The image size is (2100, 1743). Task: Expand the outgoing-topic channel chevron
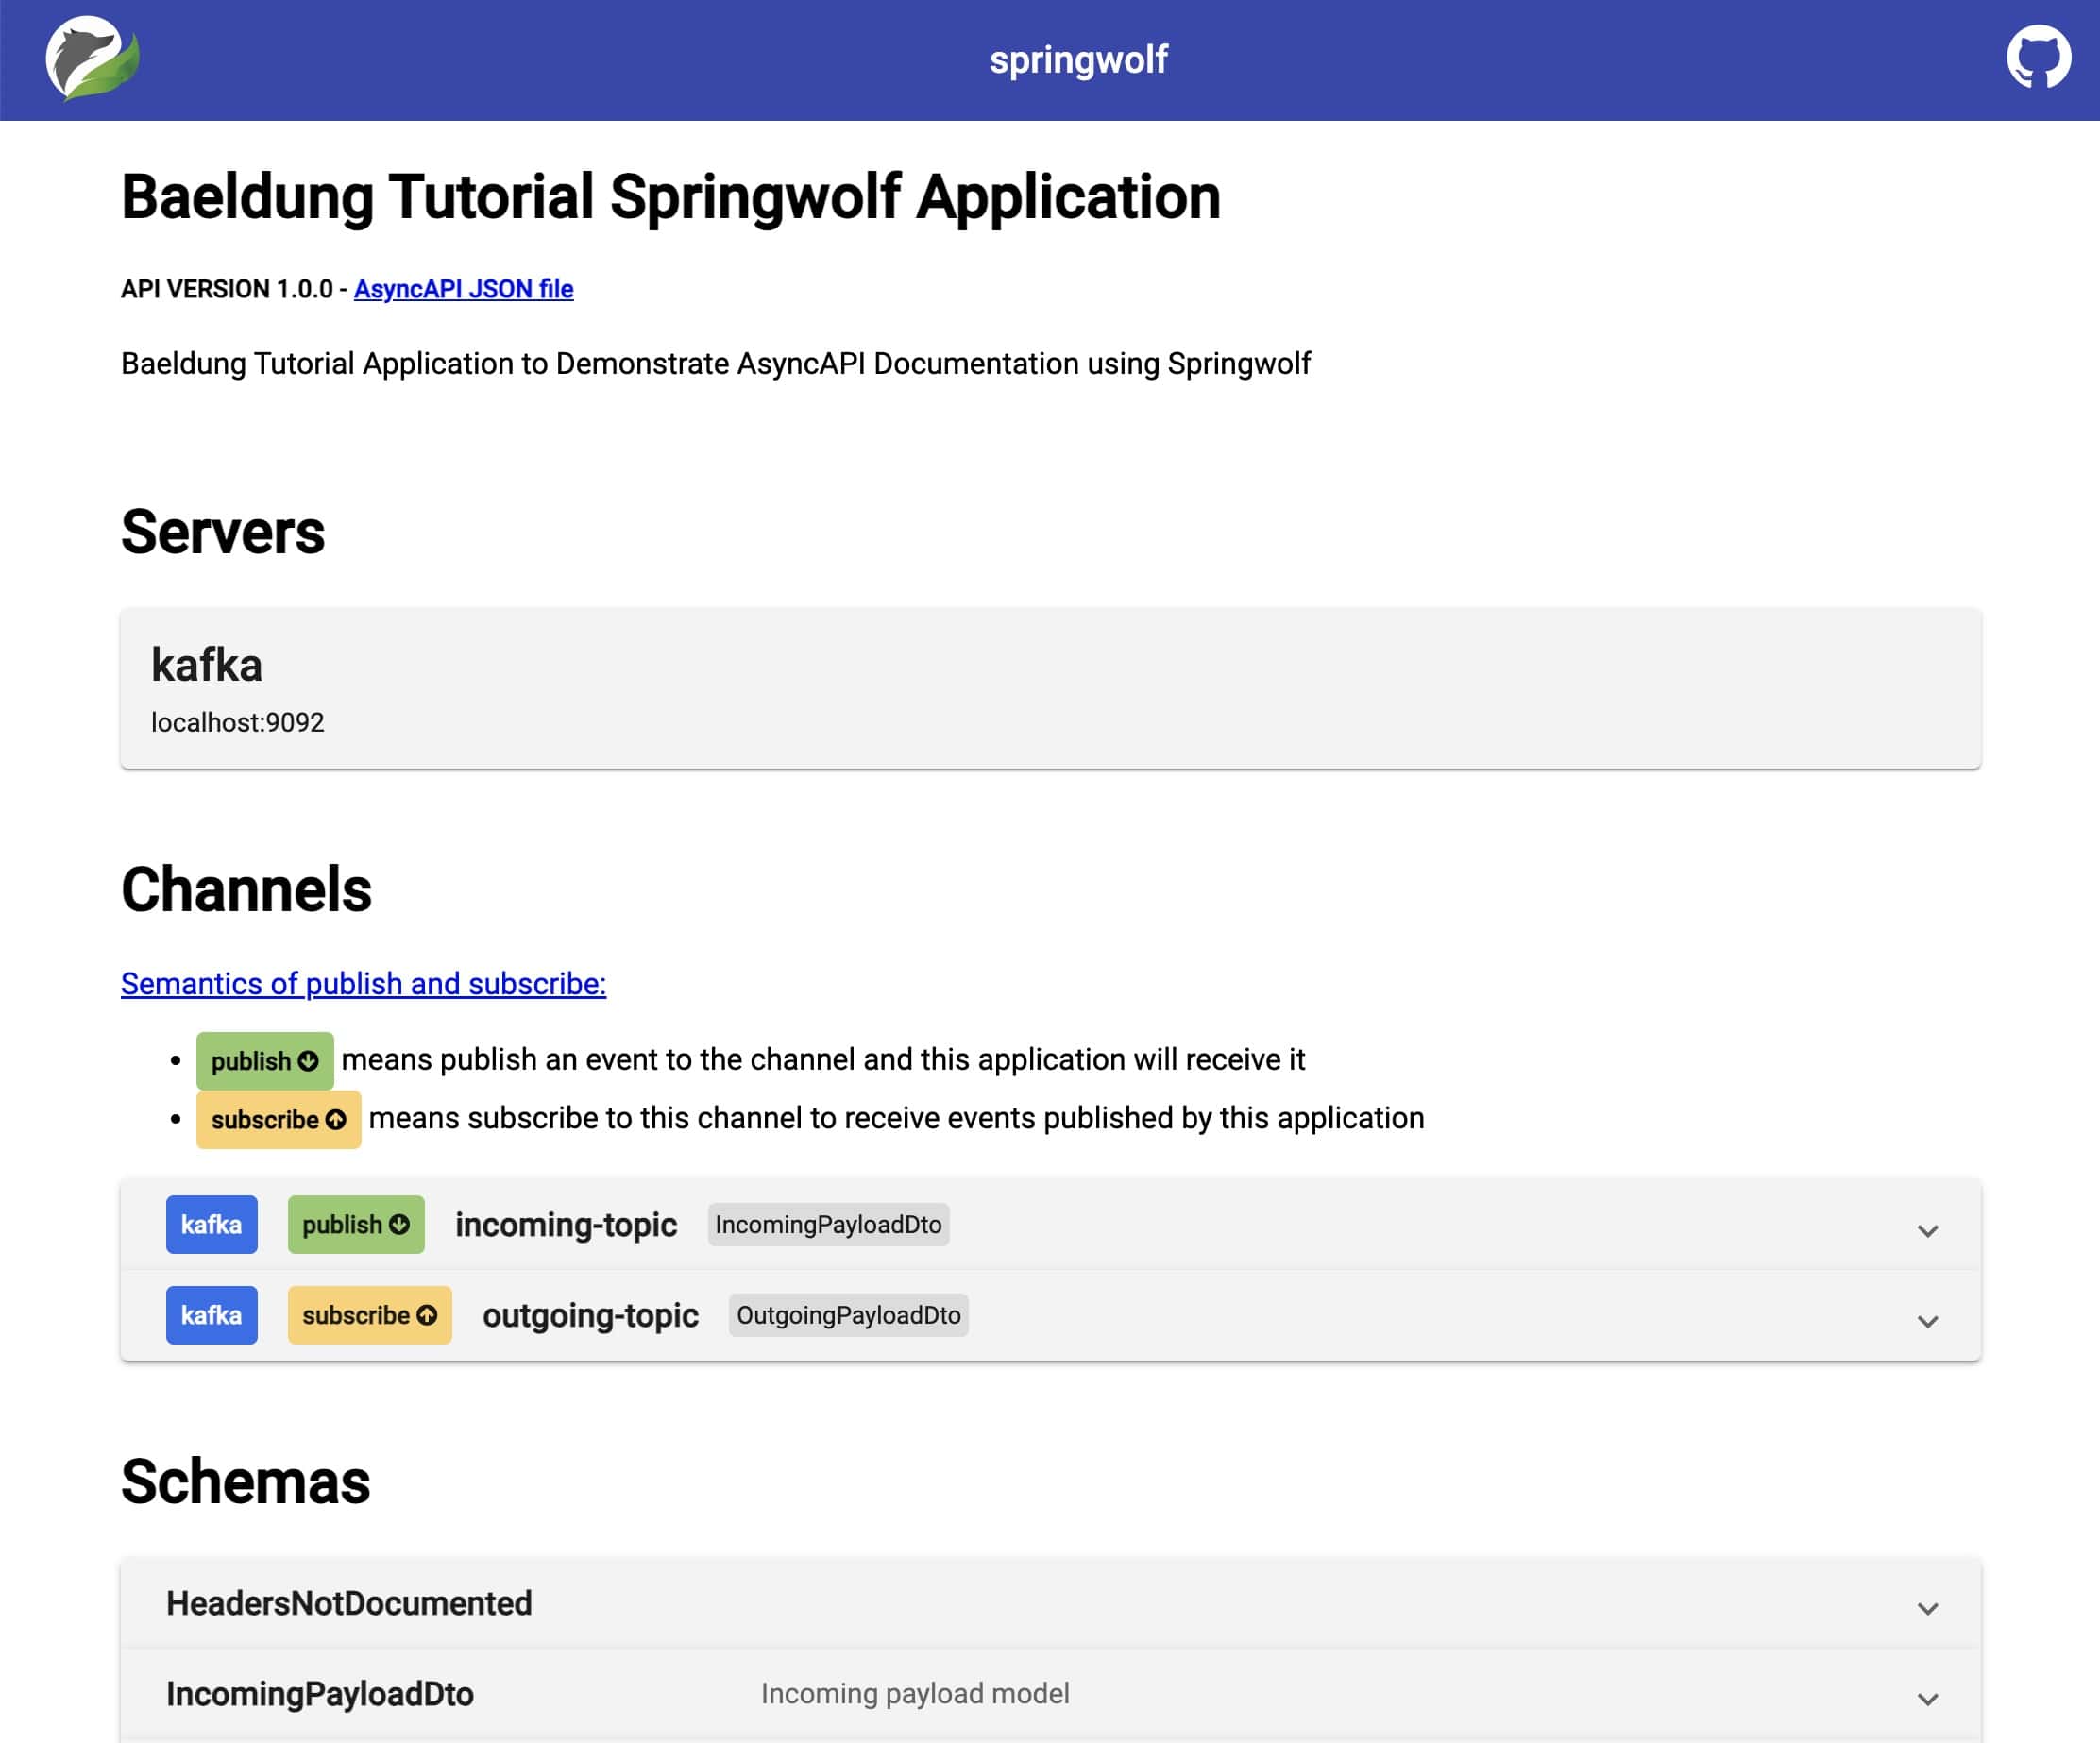(1928, 1321)
